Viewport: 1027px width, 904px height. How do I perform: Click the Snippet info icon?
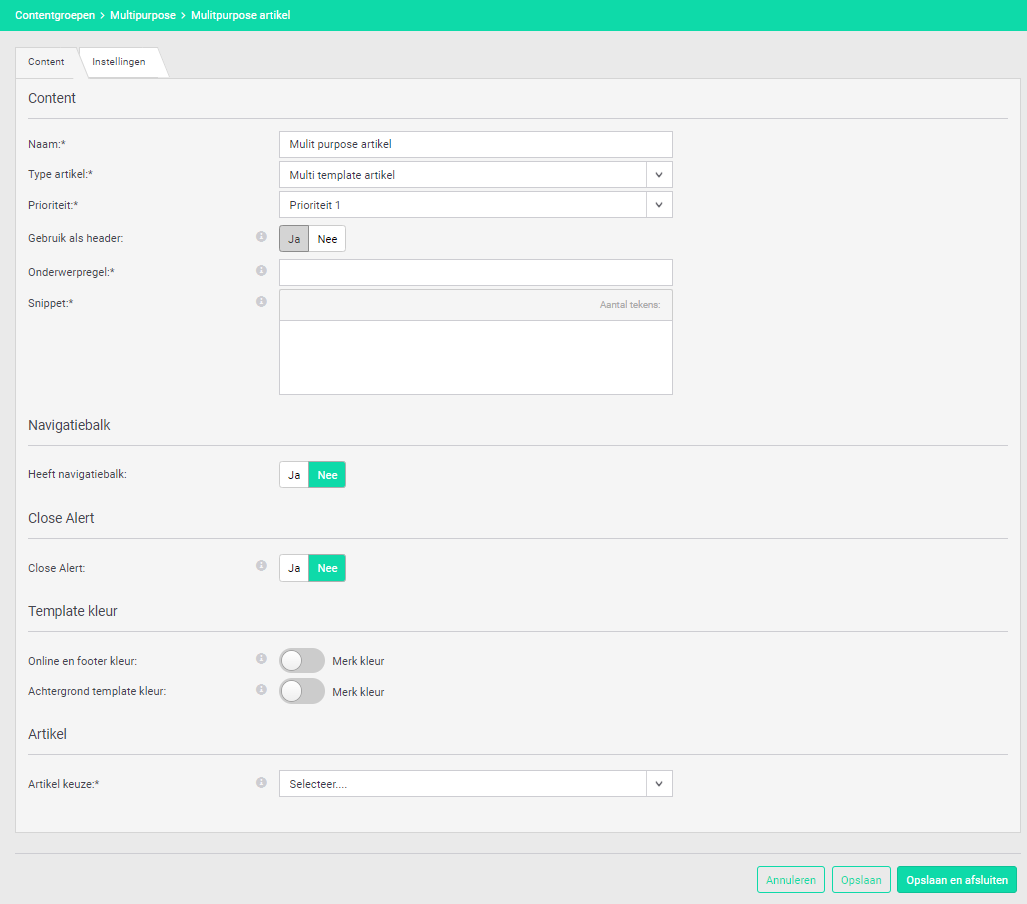pyautogui.click(x=261, y=301)
